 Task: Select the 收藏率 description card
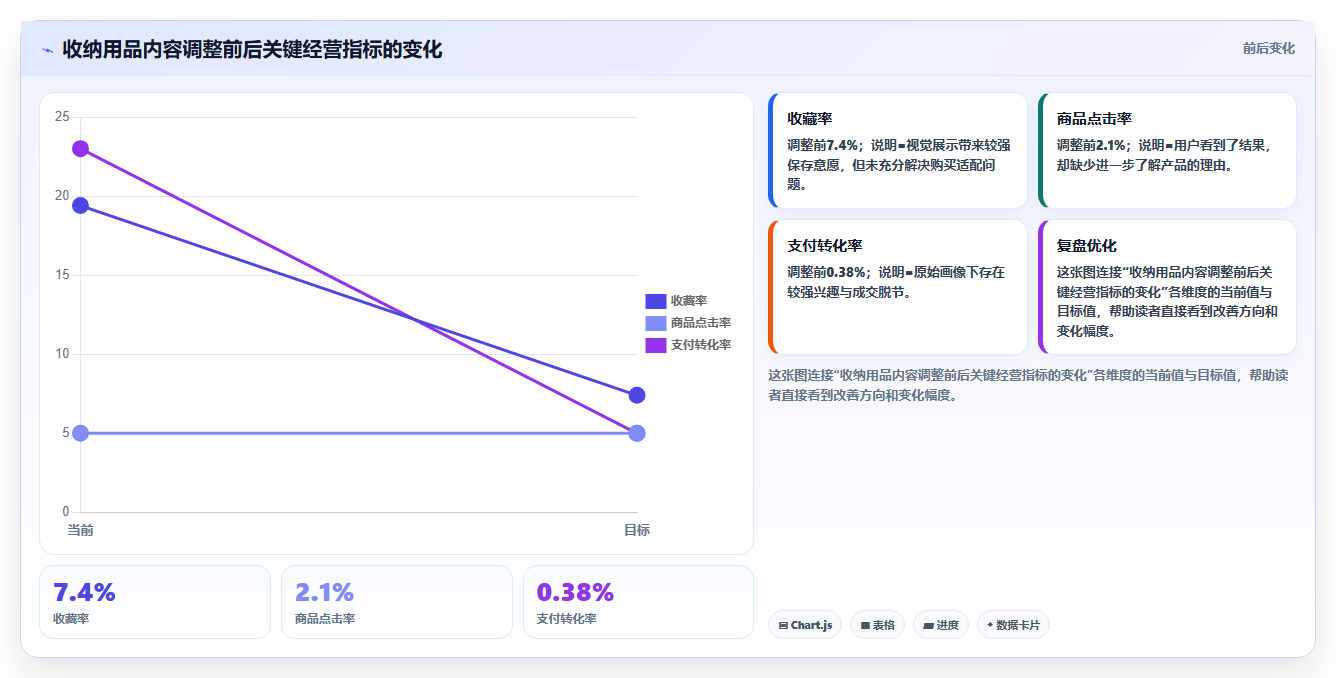[x=898, y=150]
